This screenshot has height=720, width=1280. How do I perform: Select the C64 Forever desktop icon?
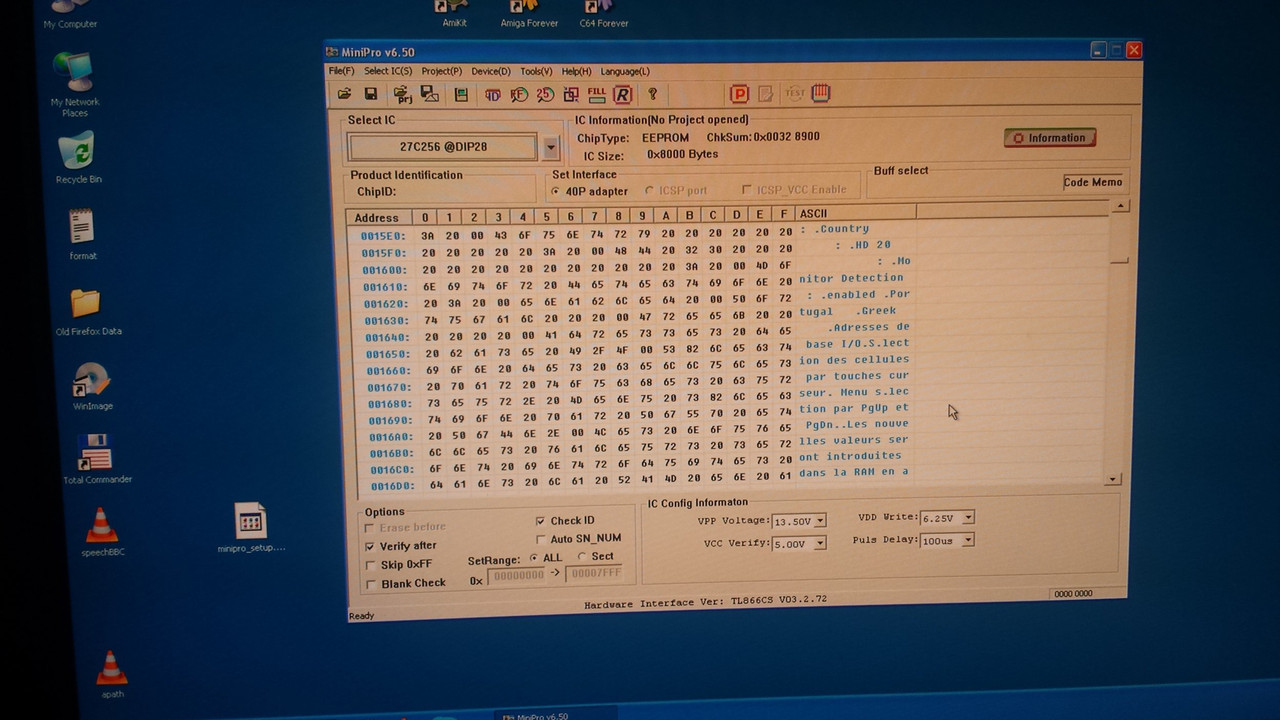pos(603,15)
